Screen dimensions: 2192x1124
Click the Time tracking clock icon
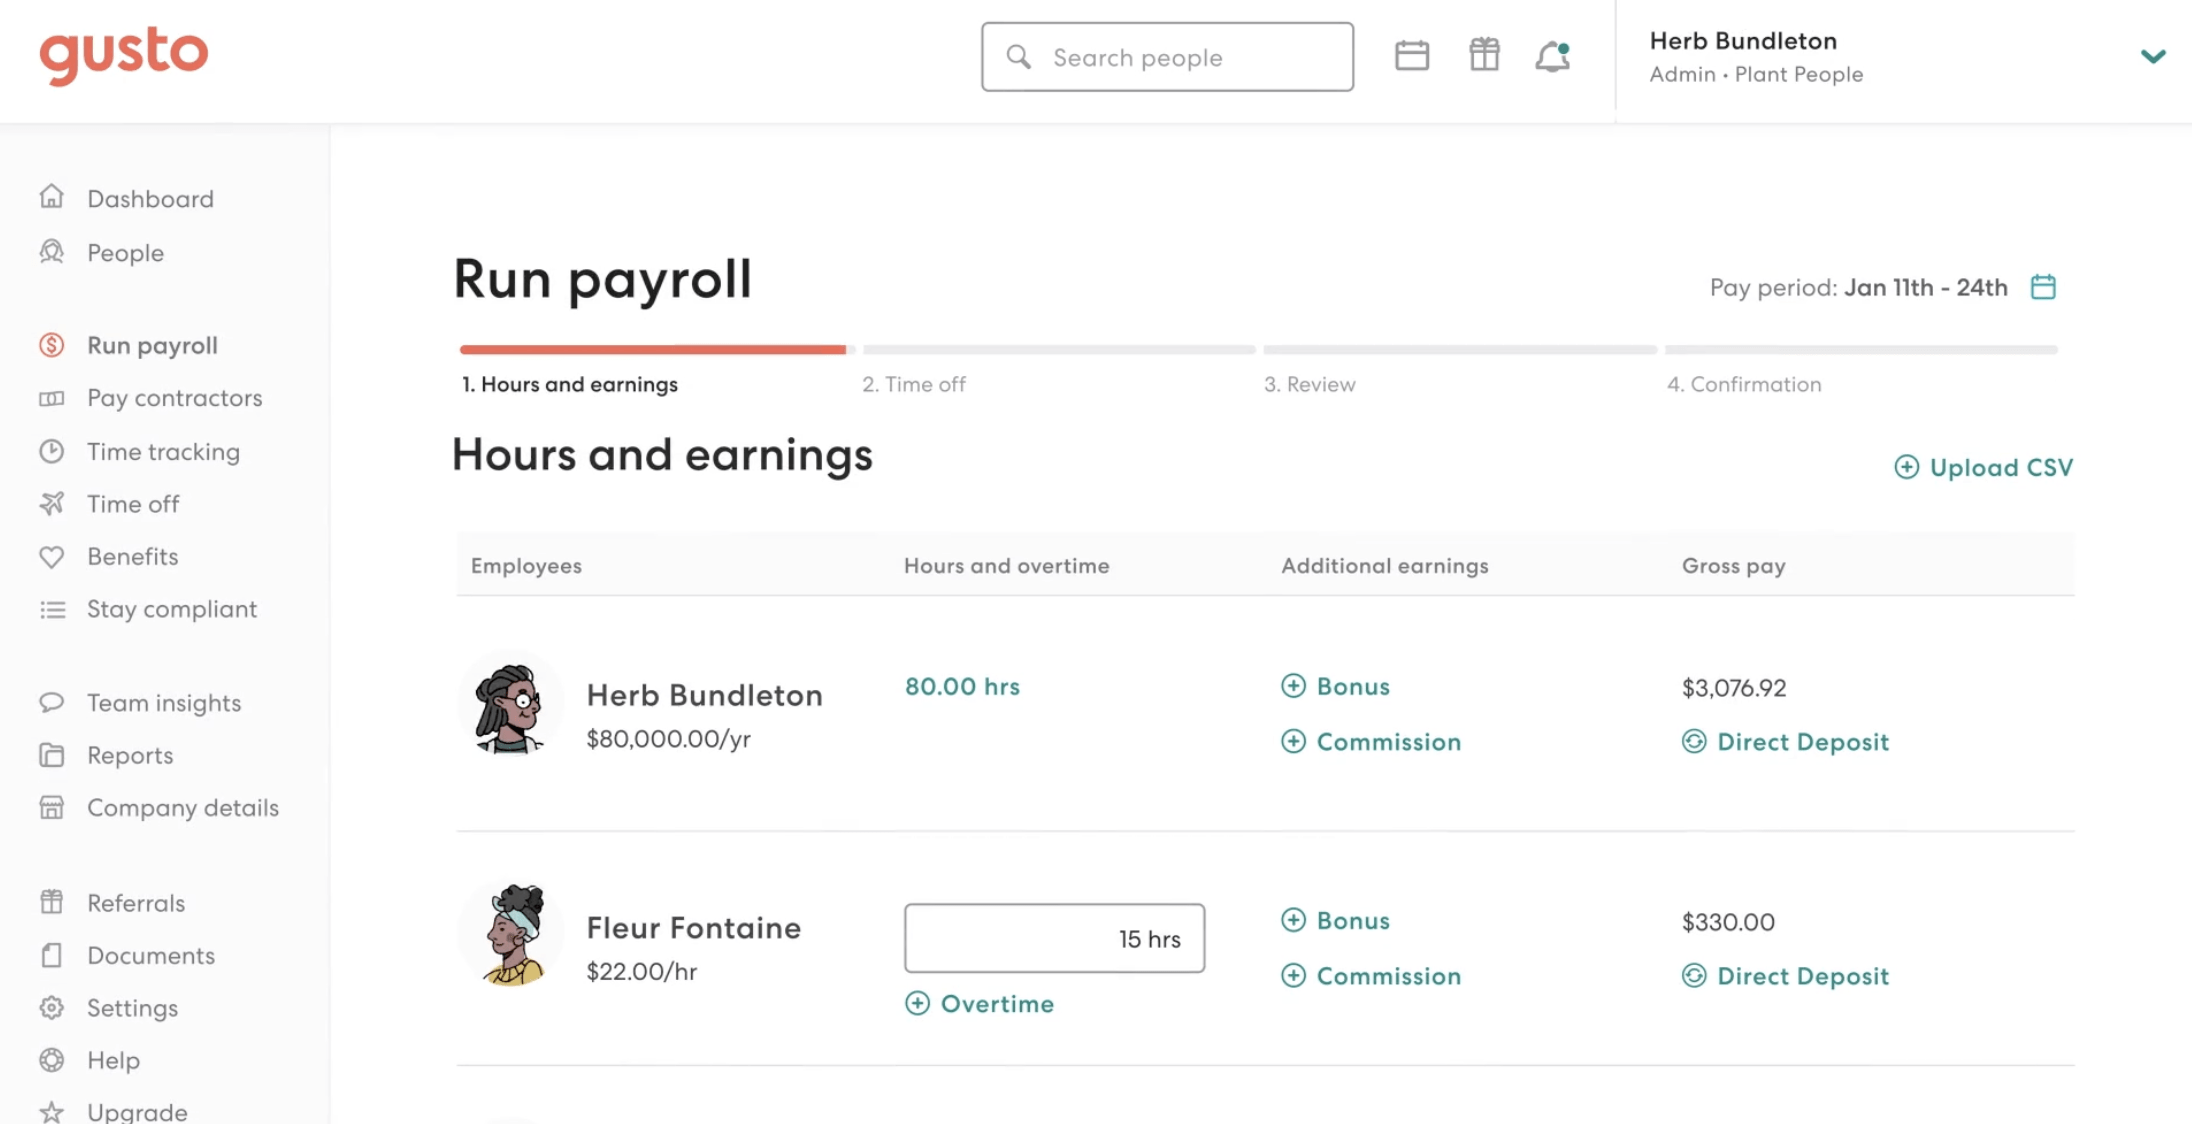tap(52, 451)
